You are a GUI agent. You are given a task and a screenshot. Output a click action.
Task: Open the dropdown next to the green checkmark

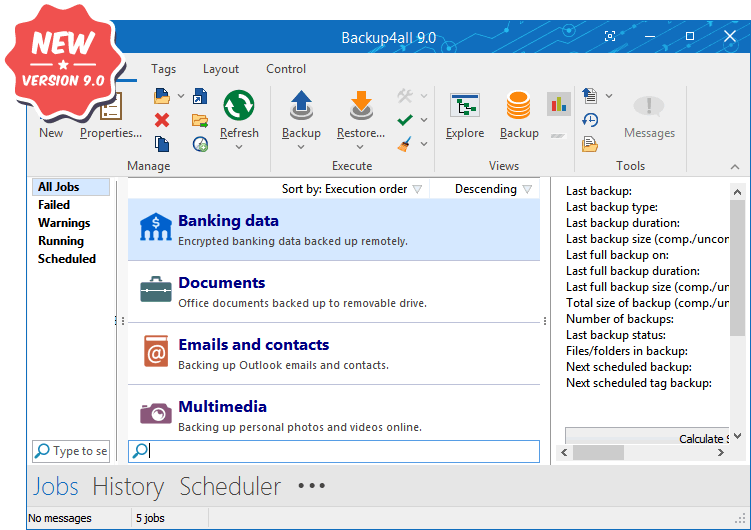pyautogui.click(x=424, y=120)
